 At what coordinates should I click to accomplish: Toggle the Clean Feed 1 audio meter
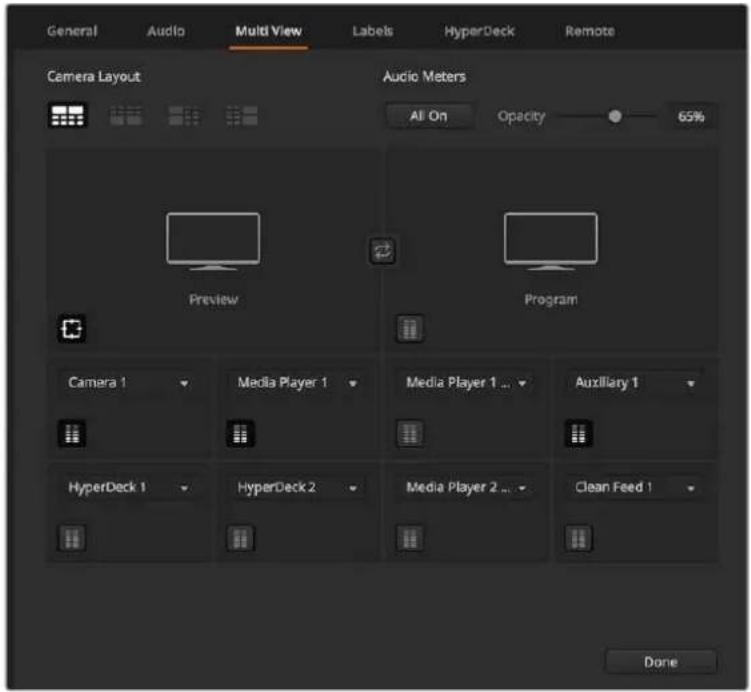tap(578, 538)
